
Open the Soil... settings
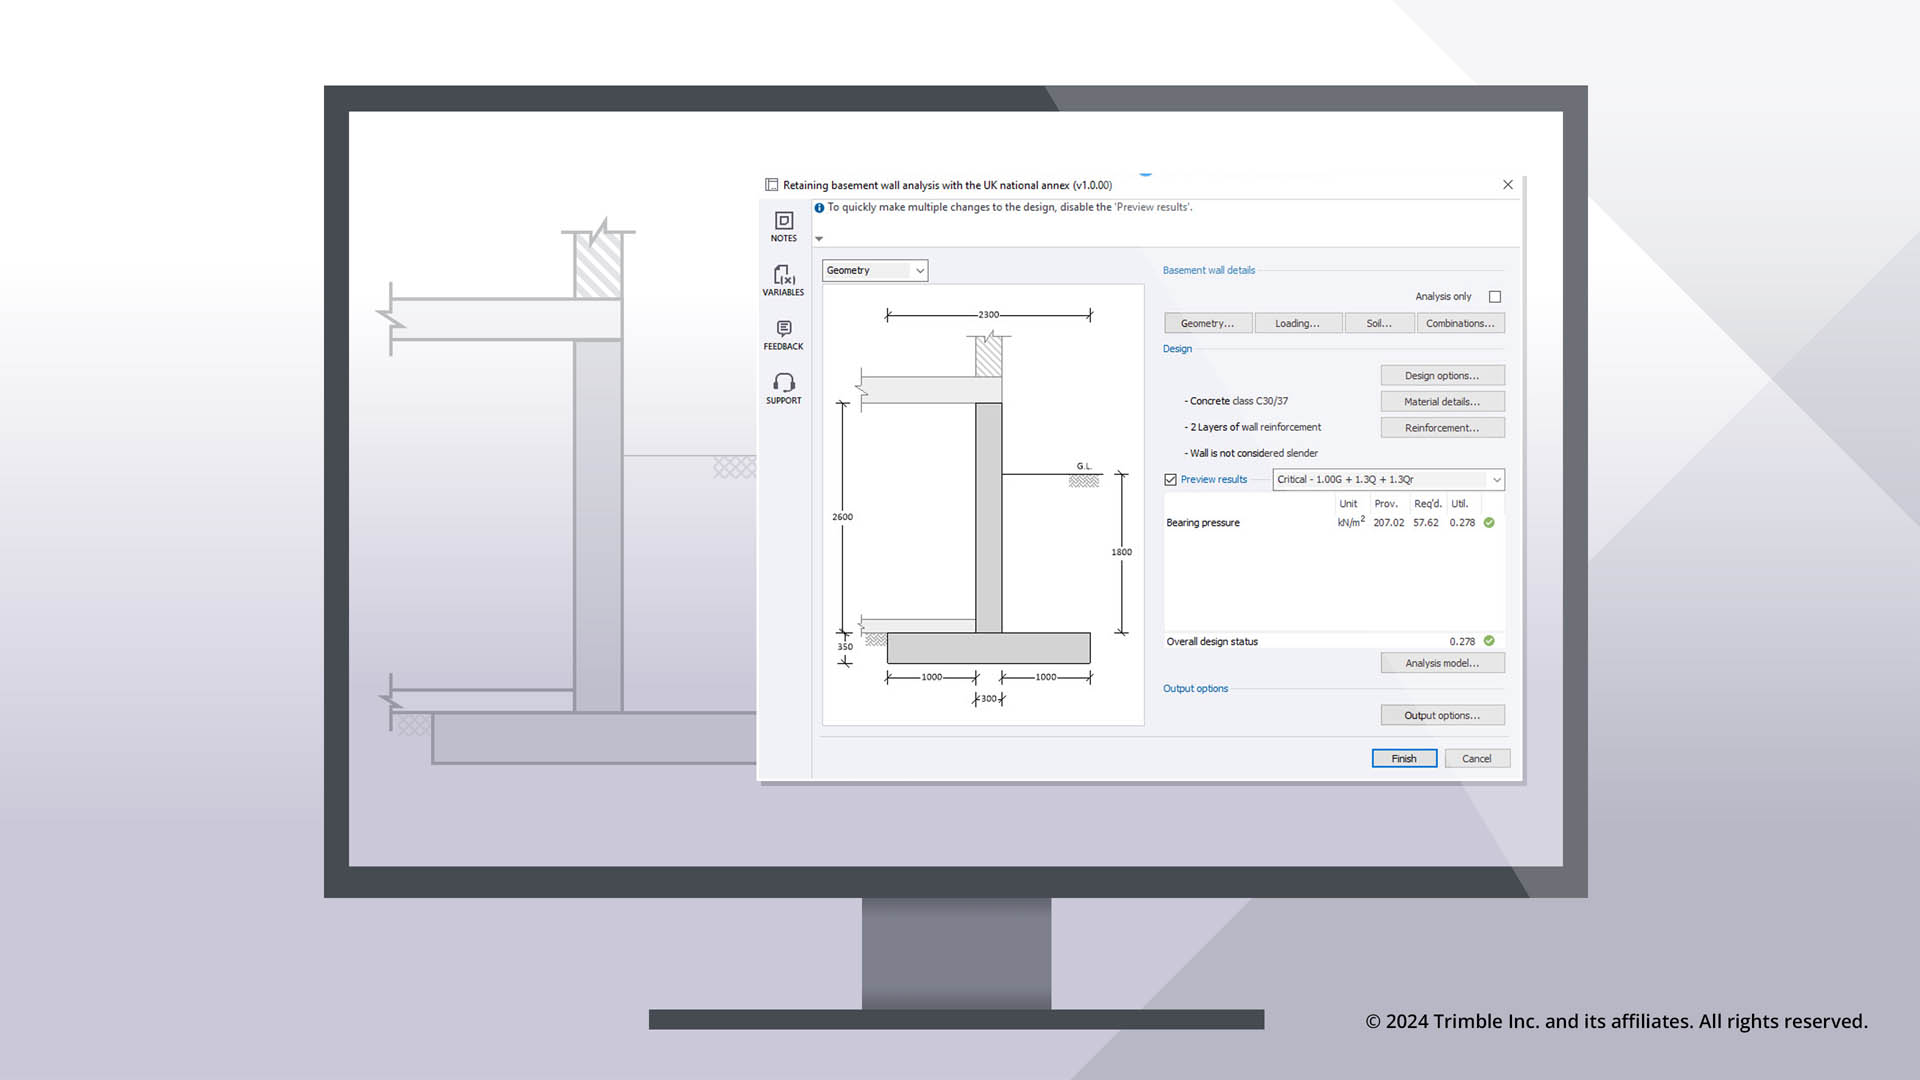pos(1379,322)
